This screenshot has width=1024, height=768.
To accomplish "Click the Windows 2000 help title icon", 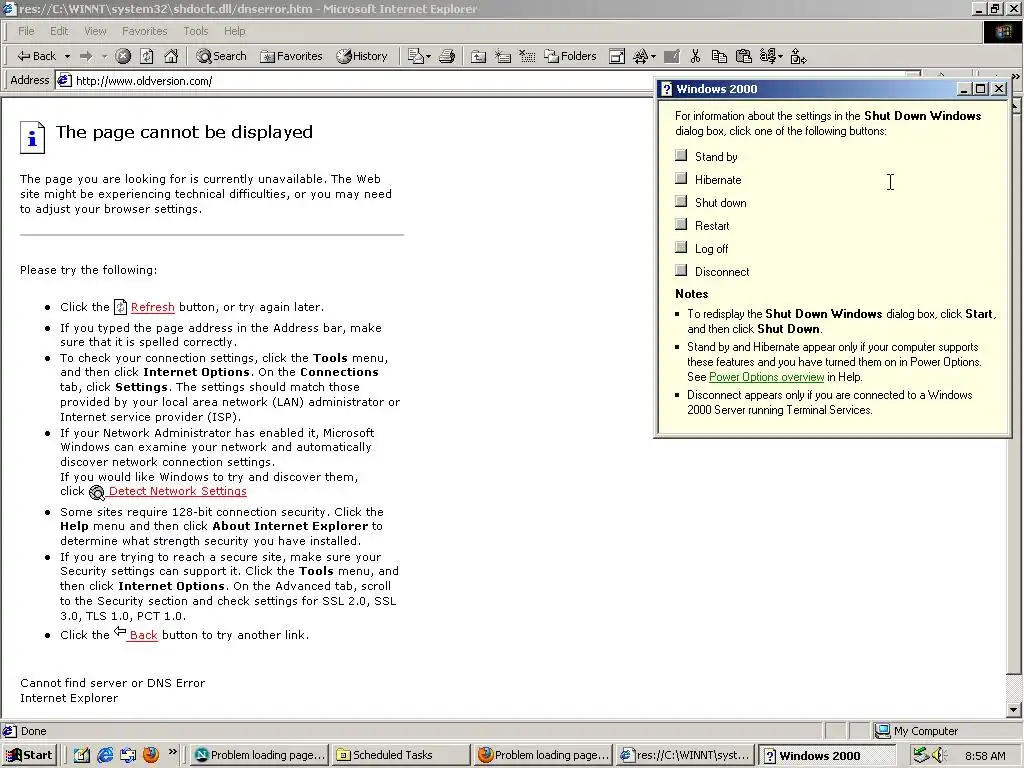I will pyautogui.click(x=666, y=89).
